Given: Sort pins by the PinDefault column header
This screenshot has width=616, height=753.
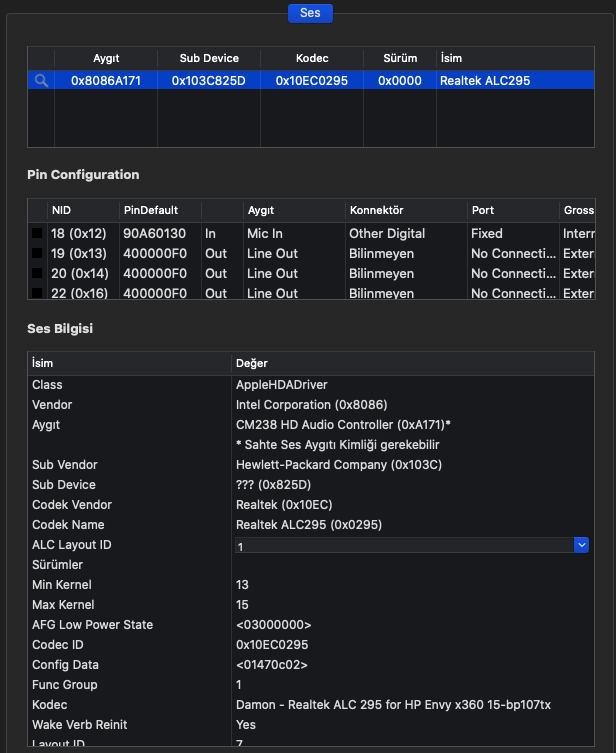Looking at the screenshot, I should (x=158, y=211).
